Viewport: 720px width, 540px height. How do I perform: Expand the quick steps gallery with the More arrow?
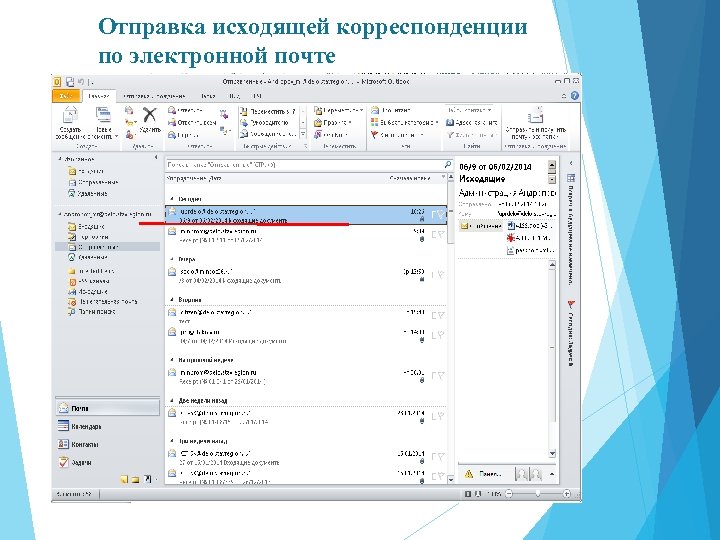[304, 135]
